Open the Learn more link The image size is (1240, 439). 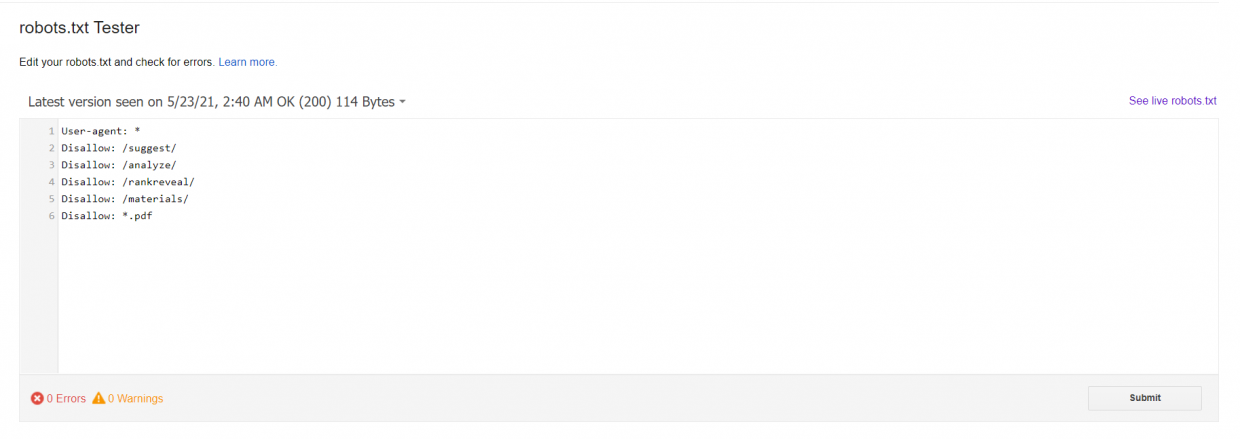click(248, 62)
